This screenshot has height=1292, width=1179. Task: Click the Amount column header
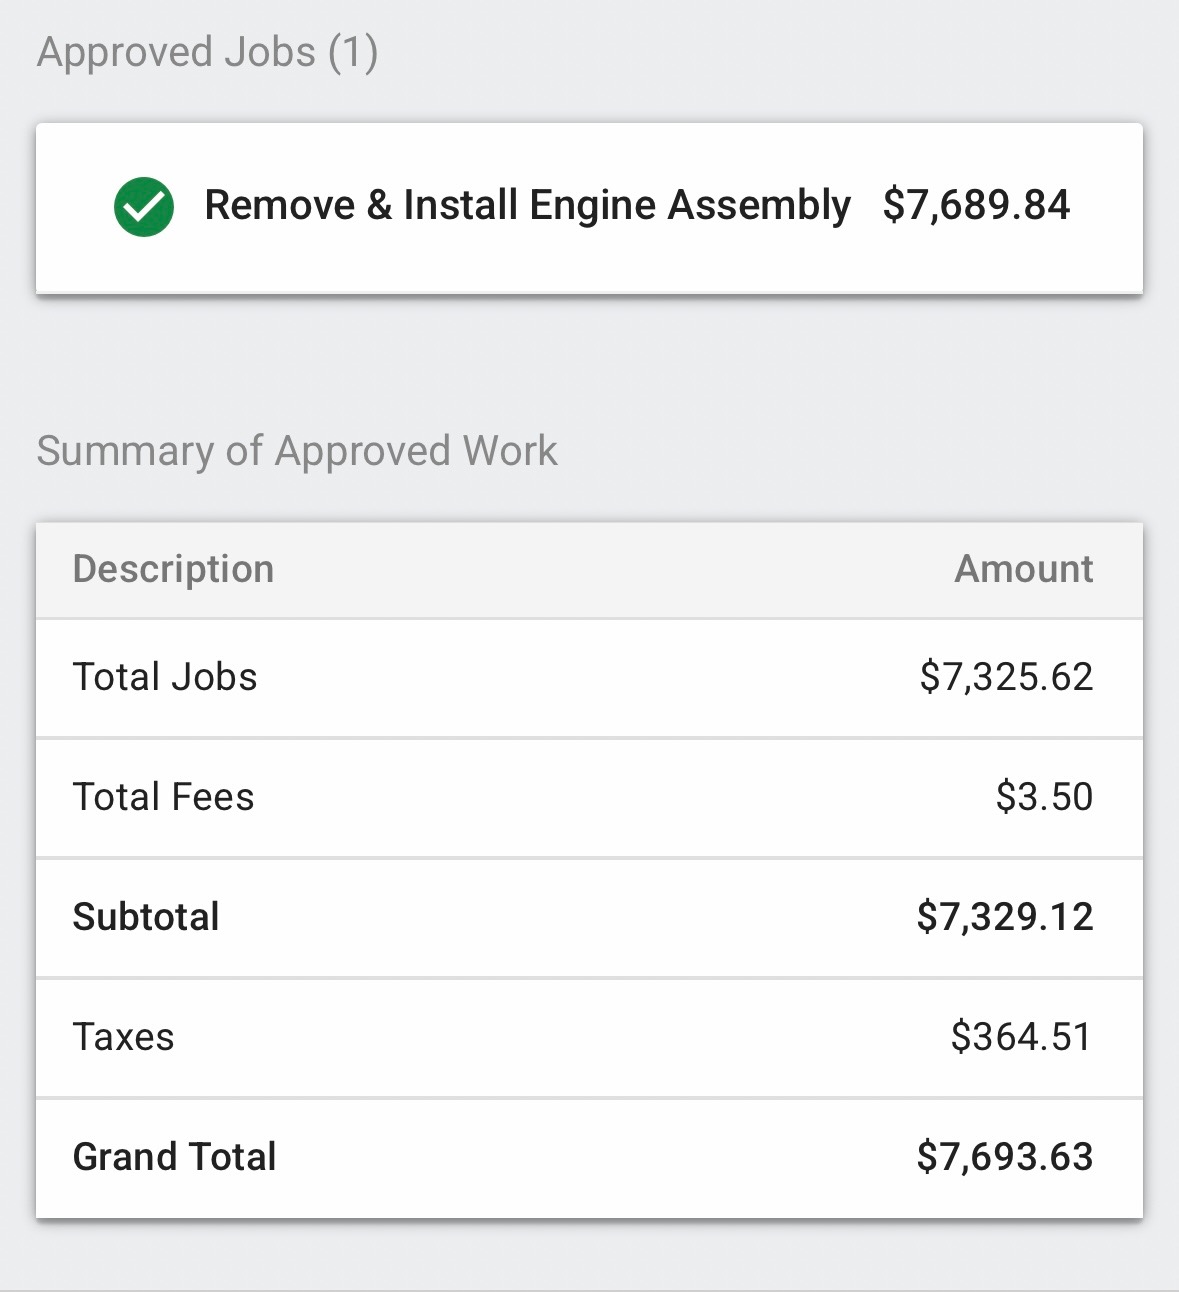1024,569
